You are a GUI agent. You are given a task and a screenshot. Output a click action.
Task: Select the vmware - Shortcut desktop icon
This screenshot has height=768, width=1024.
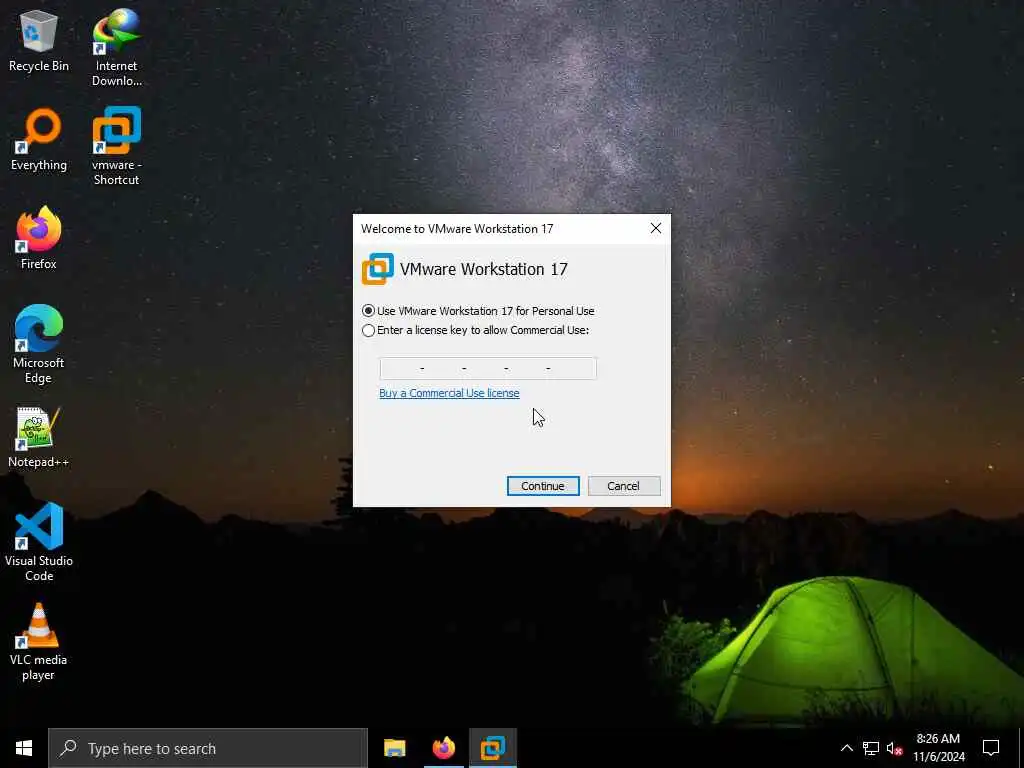(116, 146)
